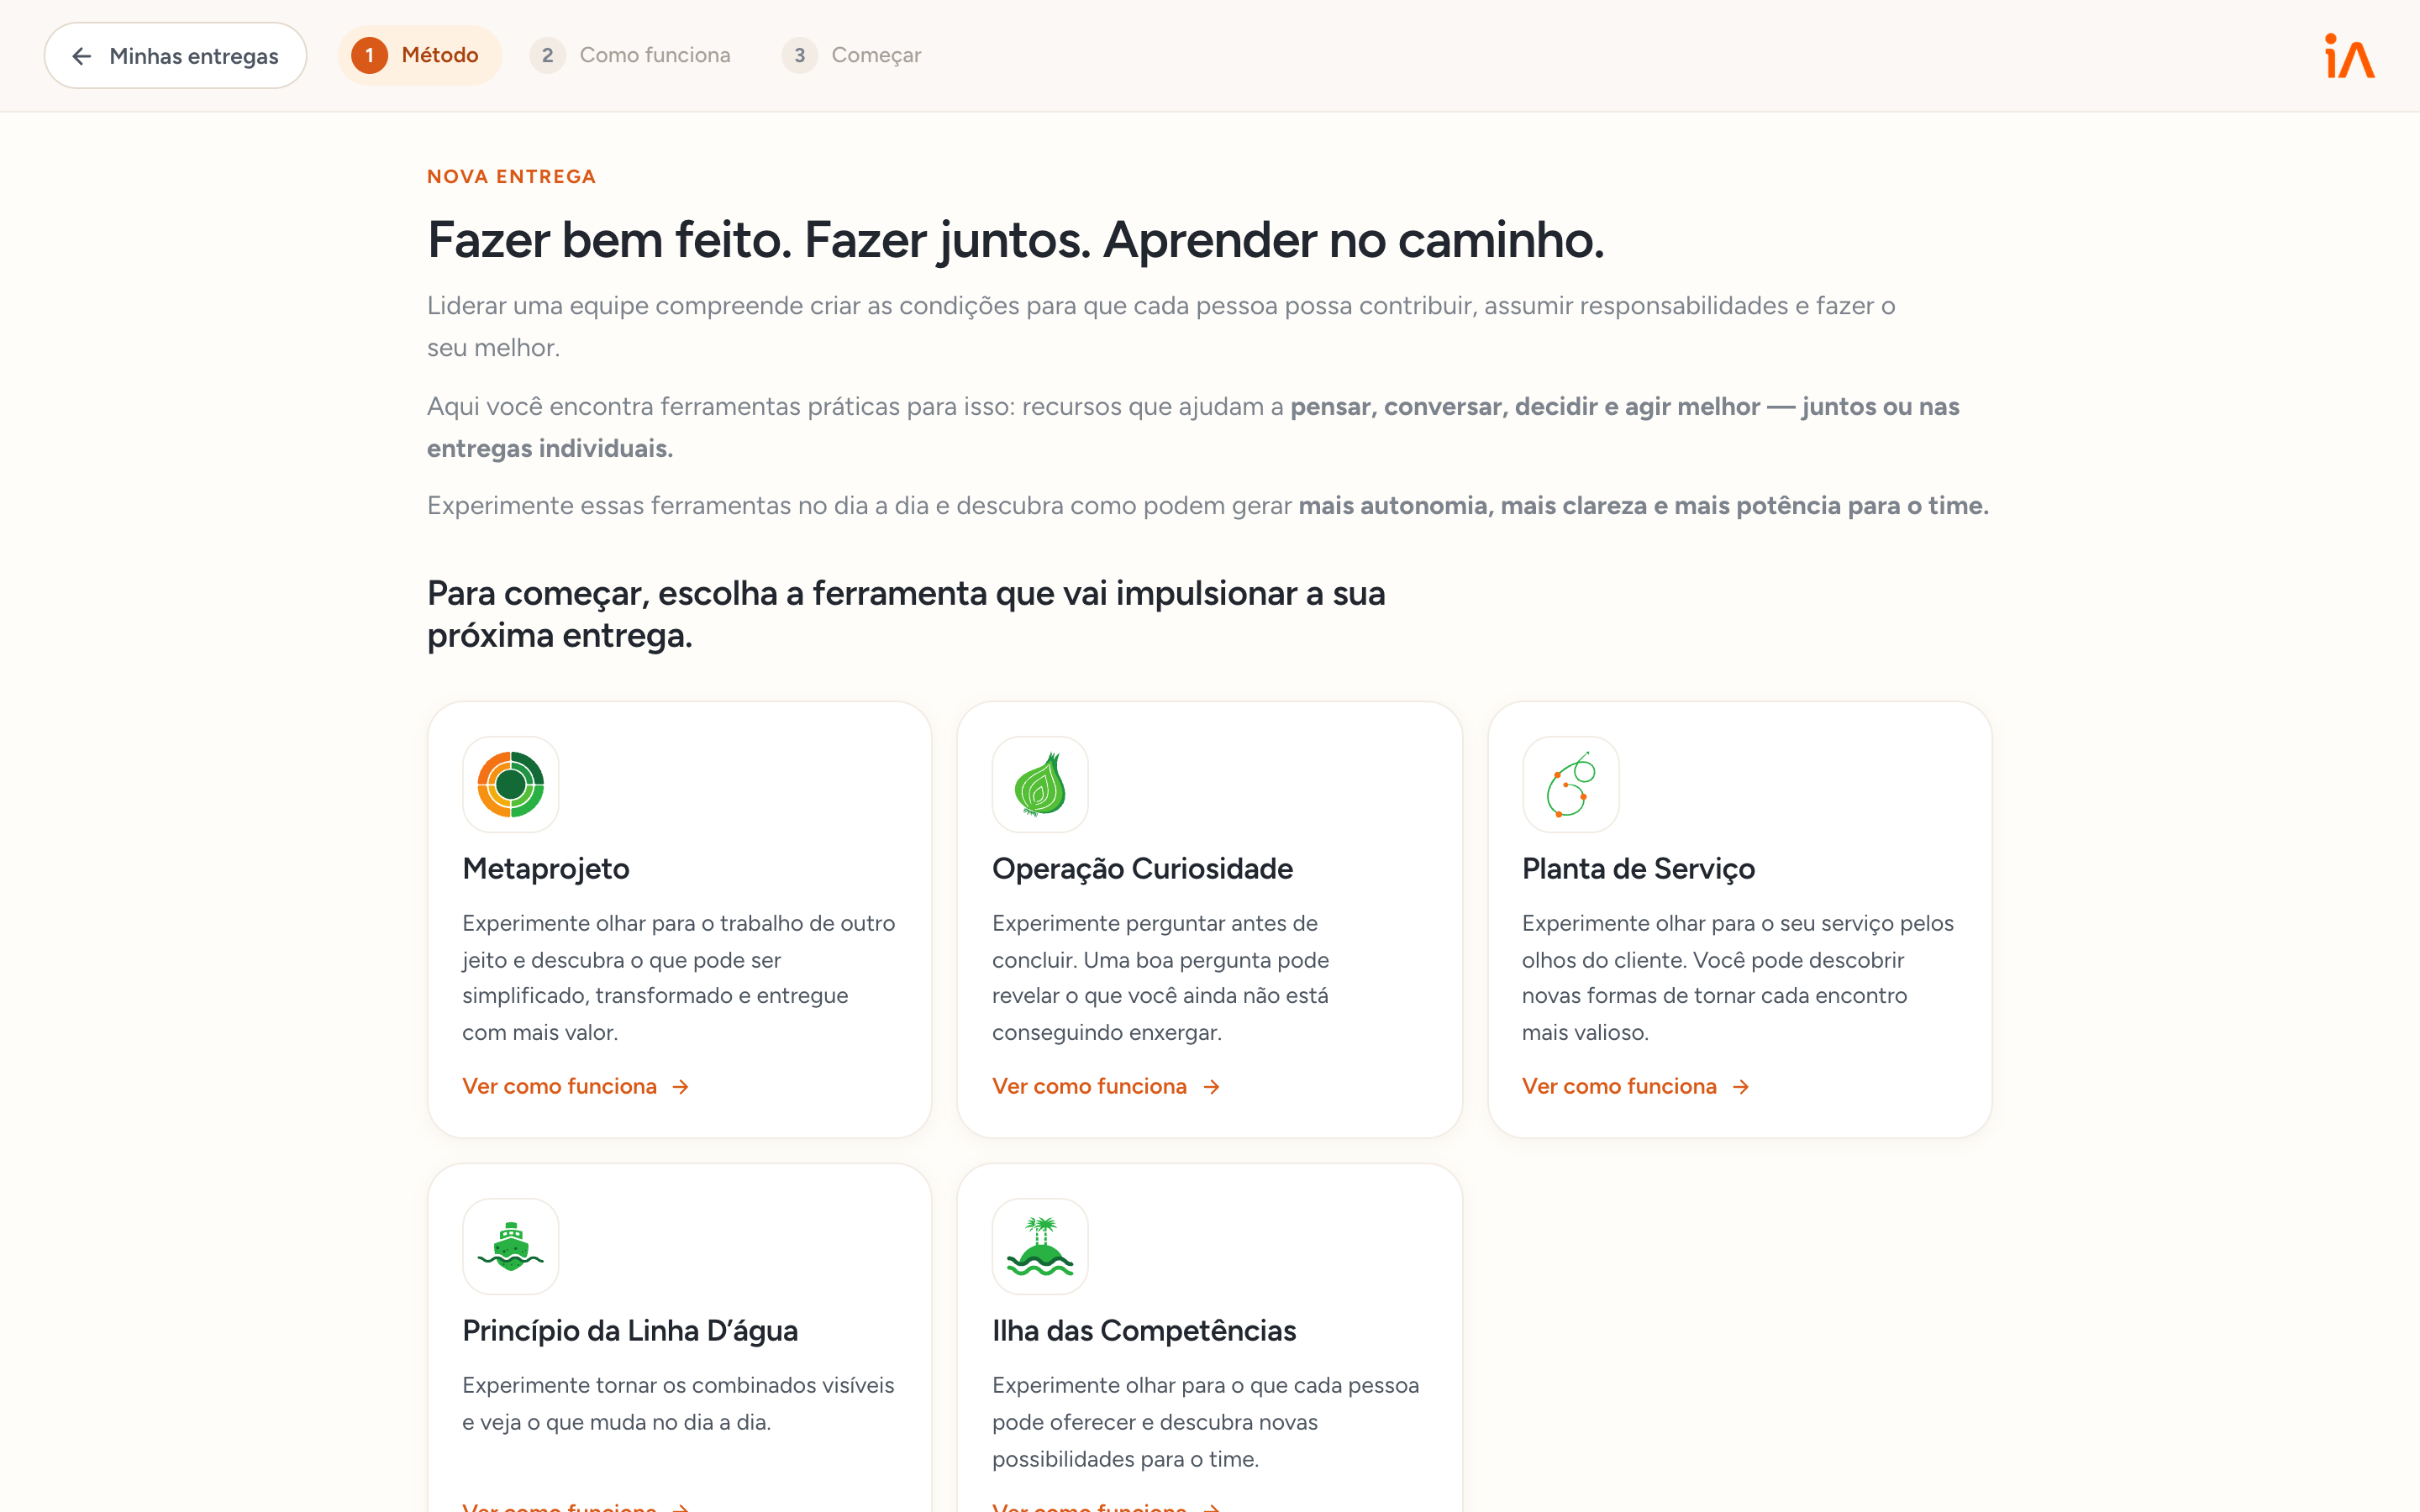
Task: Click the arrow after Planta de Serviço's Ver como funciona
Action: coord(1741,1087)
